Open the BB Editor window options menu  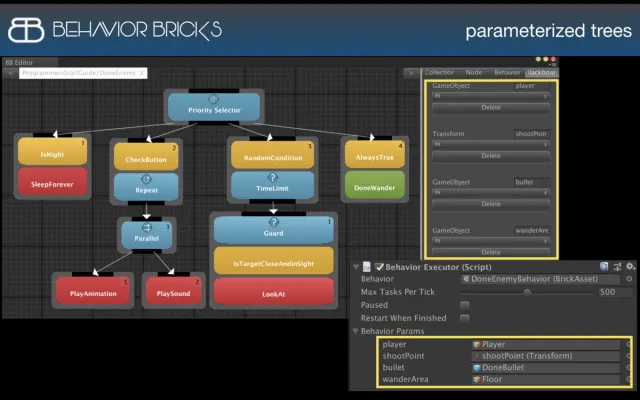(553, 65)
